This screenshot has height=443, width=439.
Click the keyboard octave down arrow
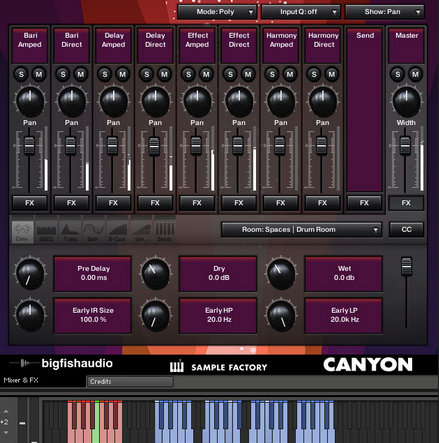point(6,432)
